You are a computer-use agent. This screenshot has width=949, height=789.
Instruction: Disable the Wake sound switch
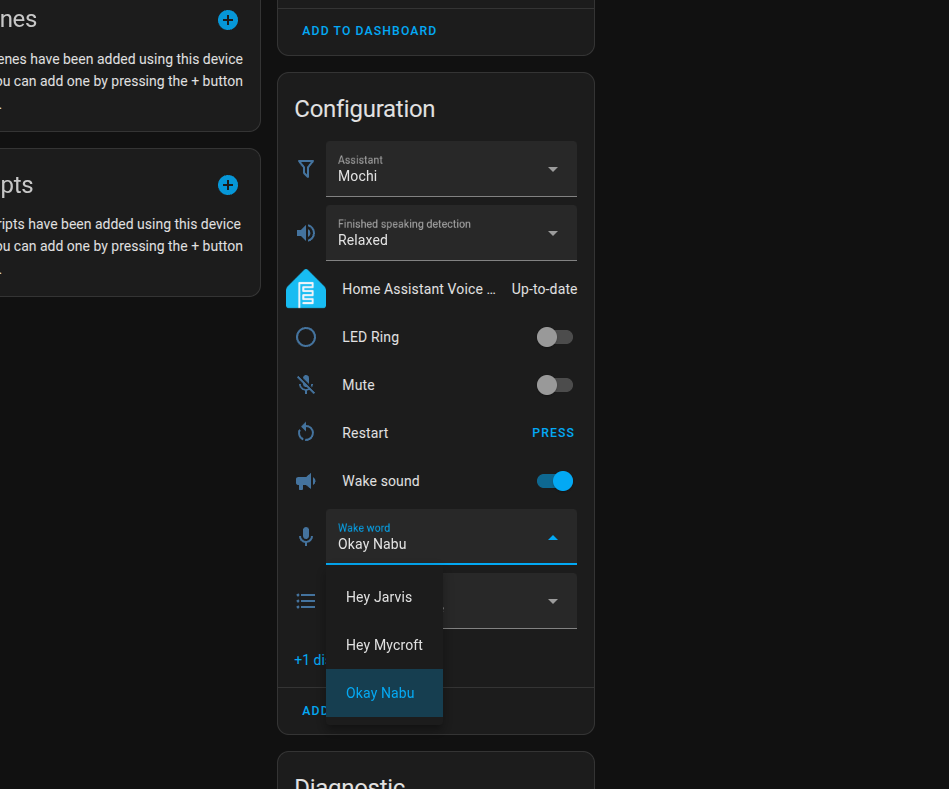pos(555,481)
